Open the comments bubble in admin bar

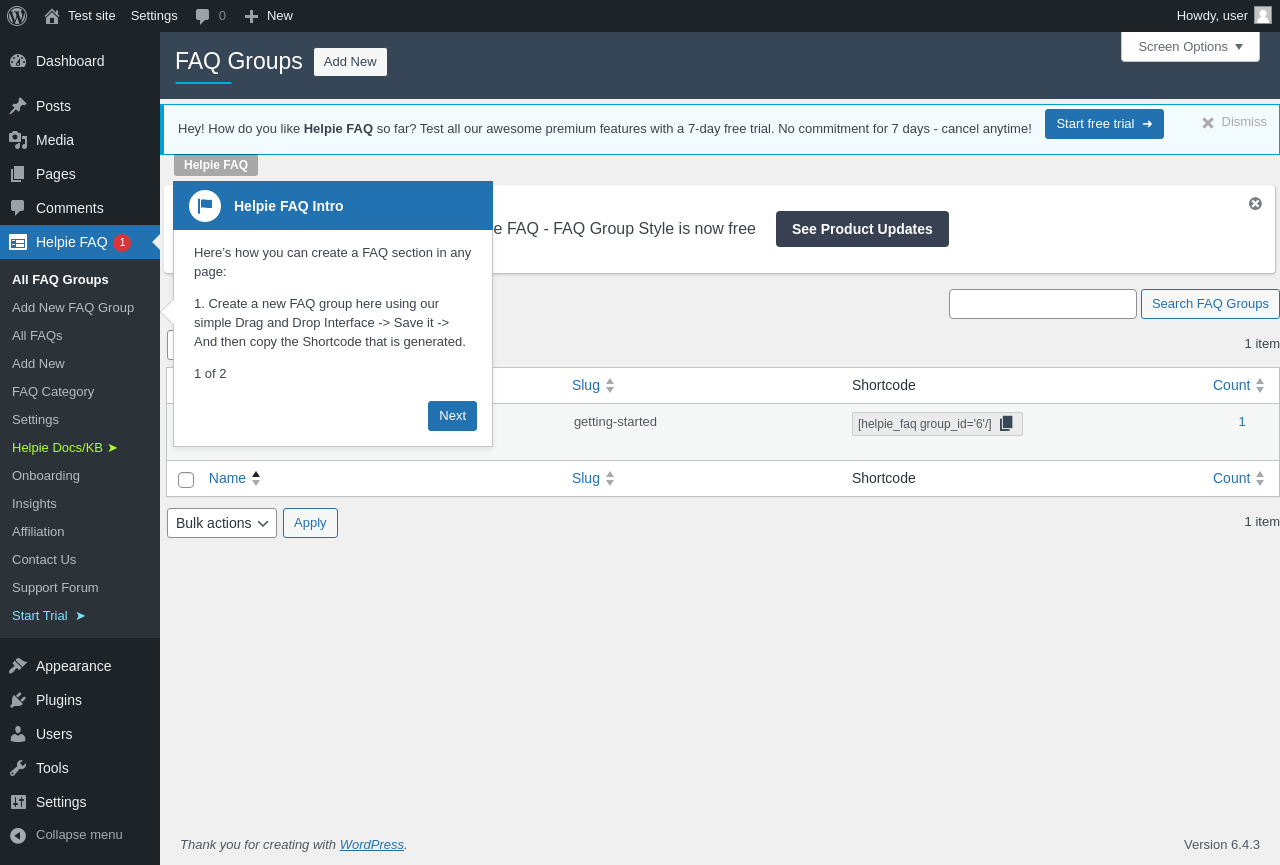click(x=210, y=16)
